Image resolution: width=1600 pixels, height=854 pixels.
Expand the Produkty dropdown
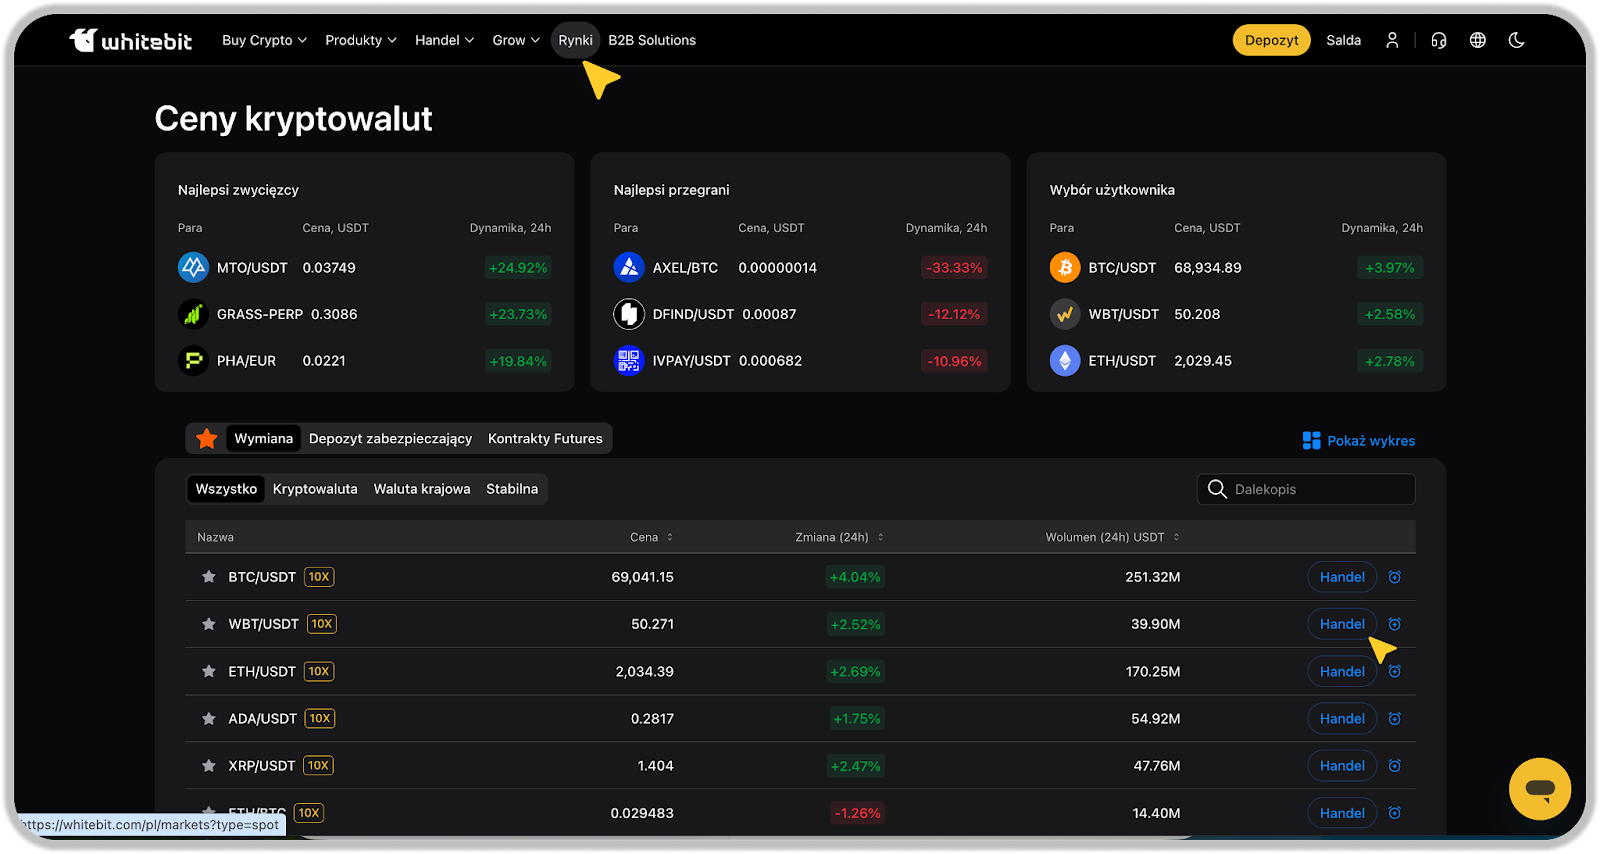(360, 40)
